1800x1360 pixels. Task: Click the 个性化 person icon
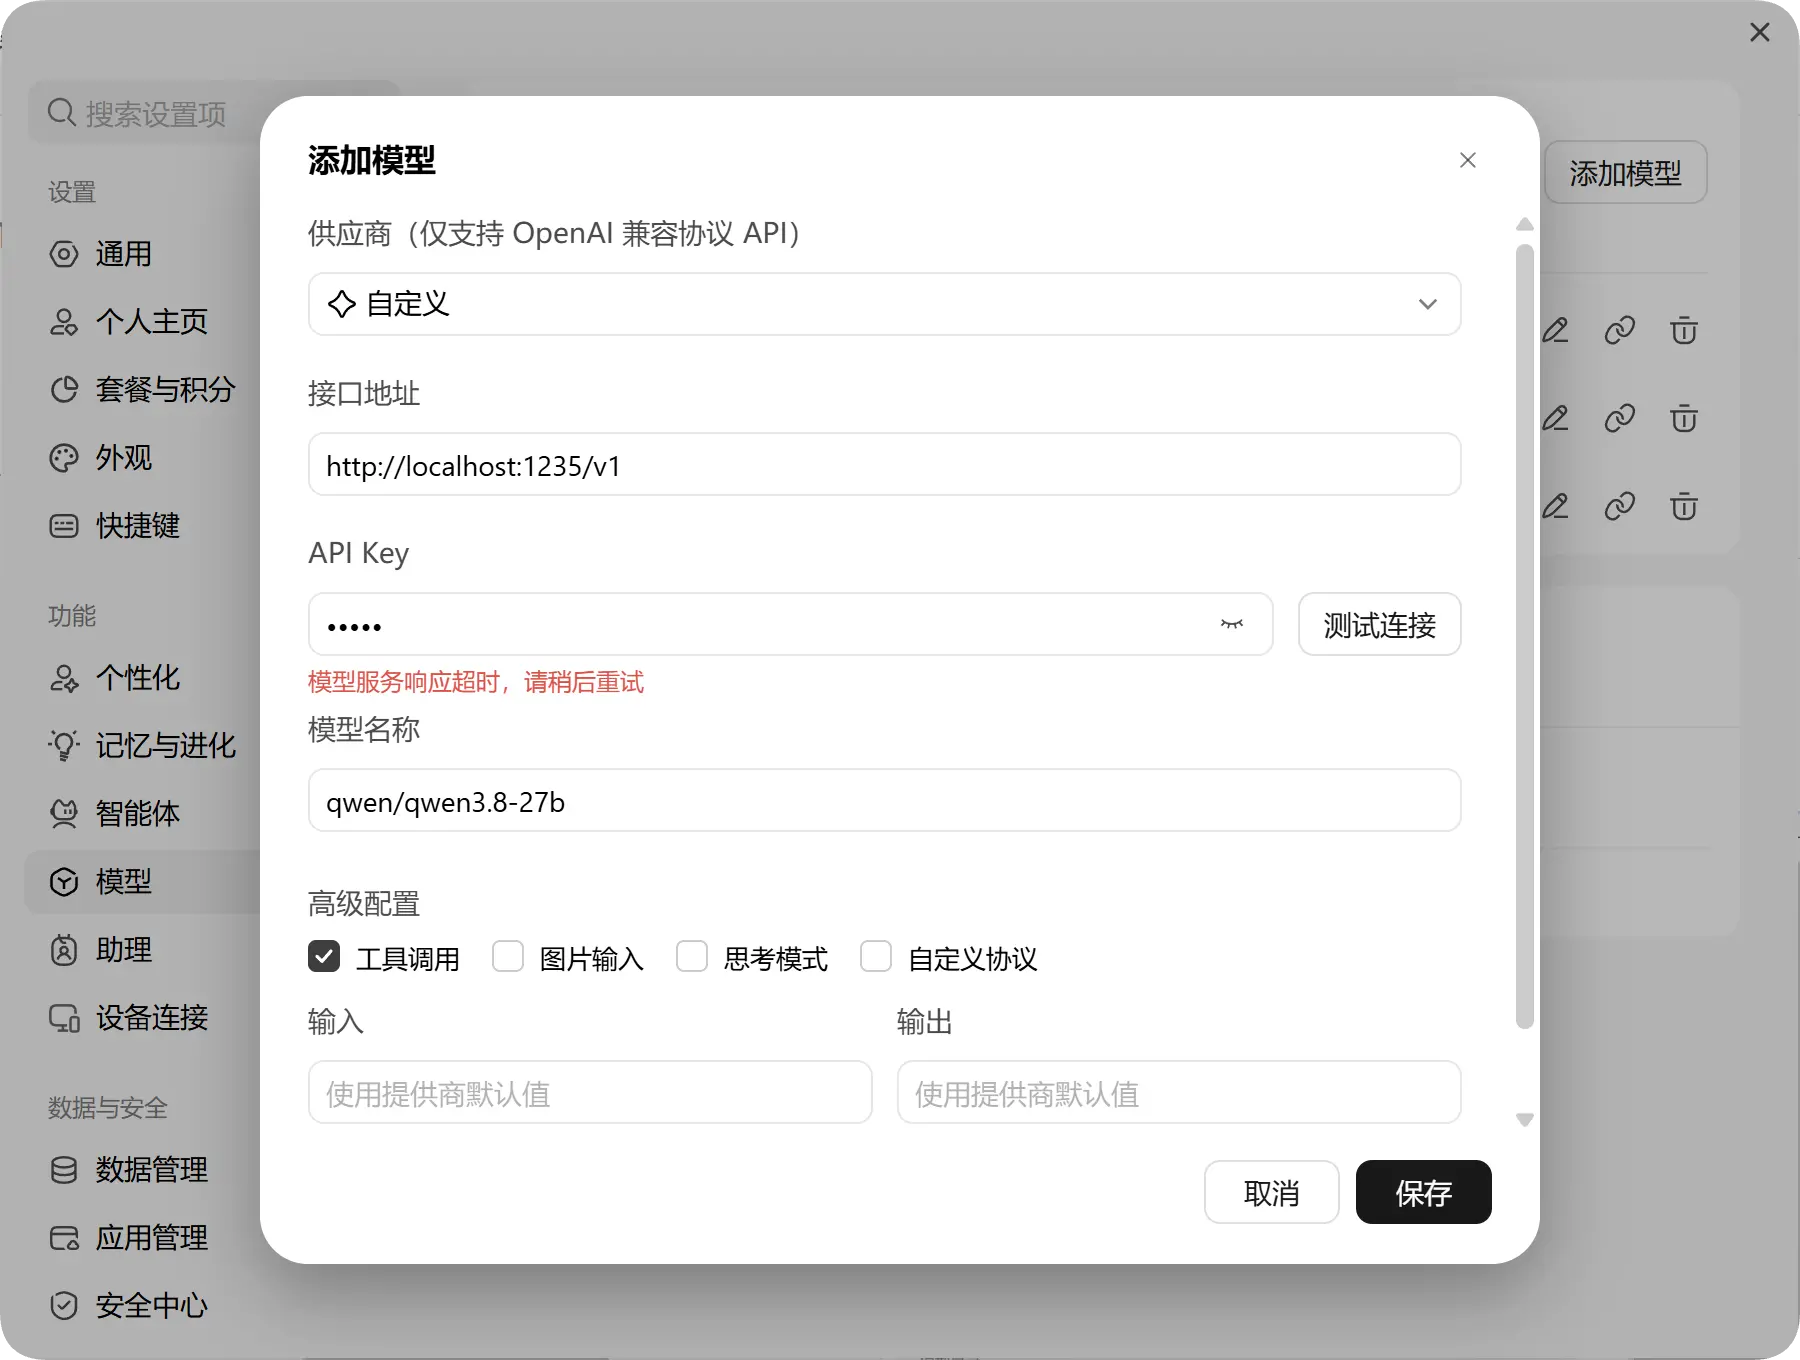pos(64,678)
